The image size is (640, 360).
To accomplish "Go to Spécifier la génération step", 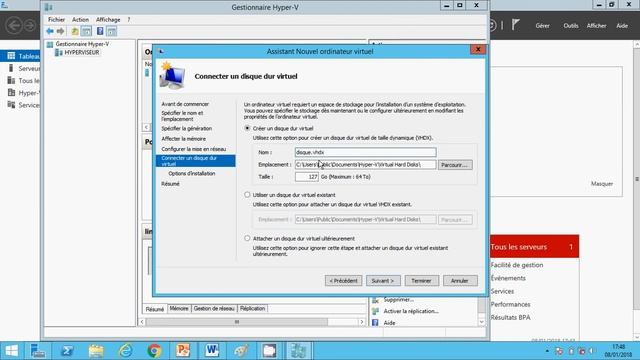I will (x=187, y=128).
